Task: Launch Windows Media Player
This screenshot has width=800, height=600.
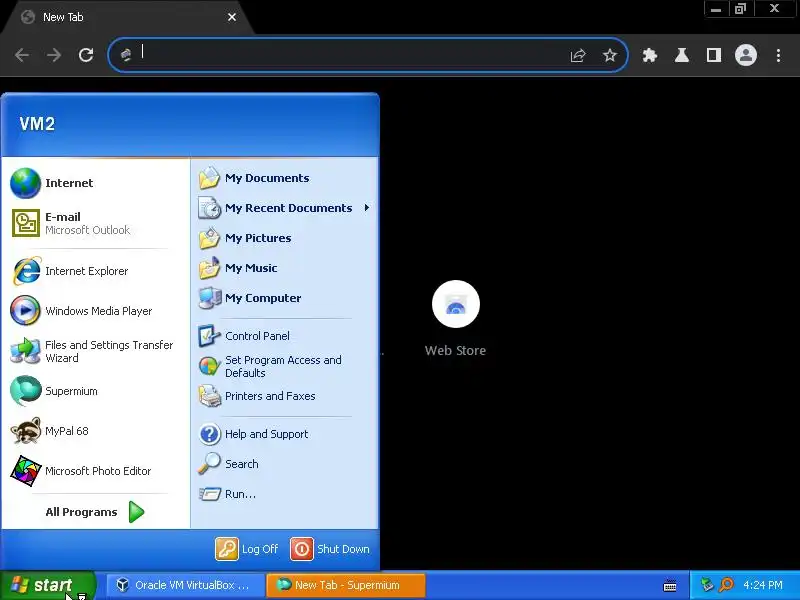Action: click(x=94, y=311)
